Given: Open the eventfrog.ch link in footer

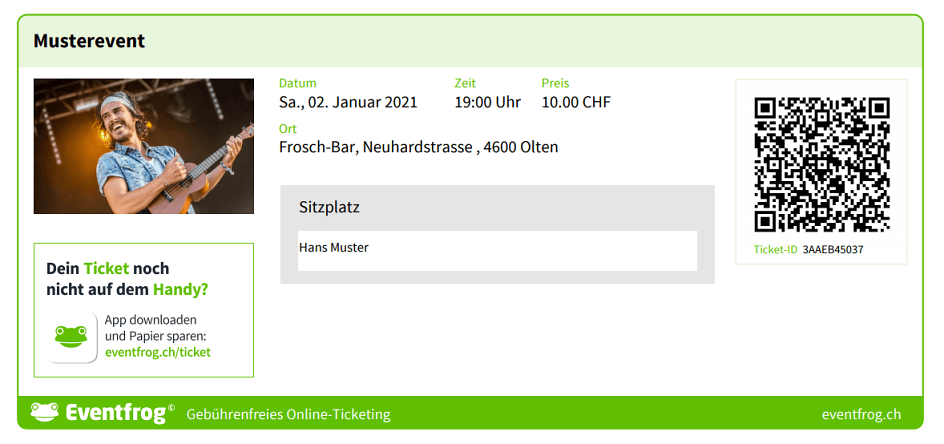Looking at the screenshot, I should pos(861,414).
